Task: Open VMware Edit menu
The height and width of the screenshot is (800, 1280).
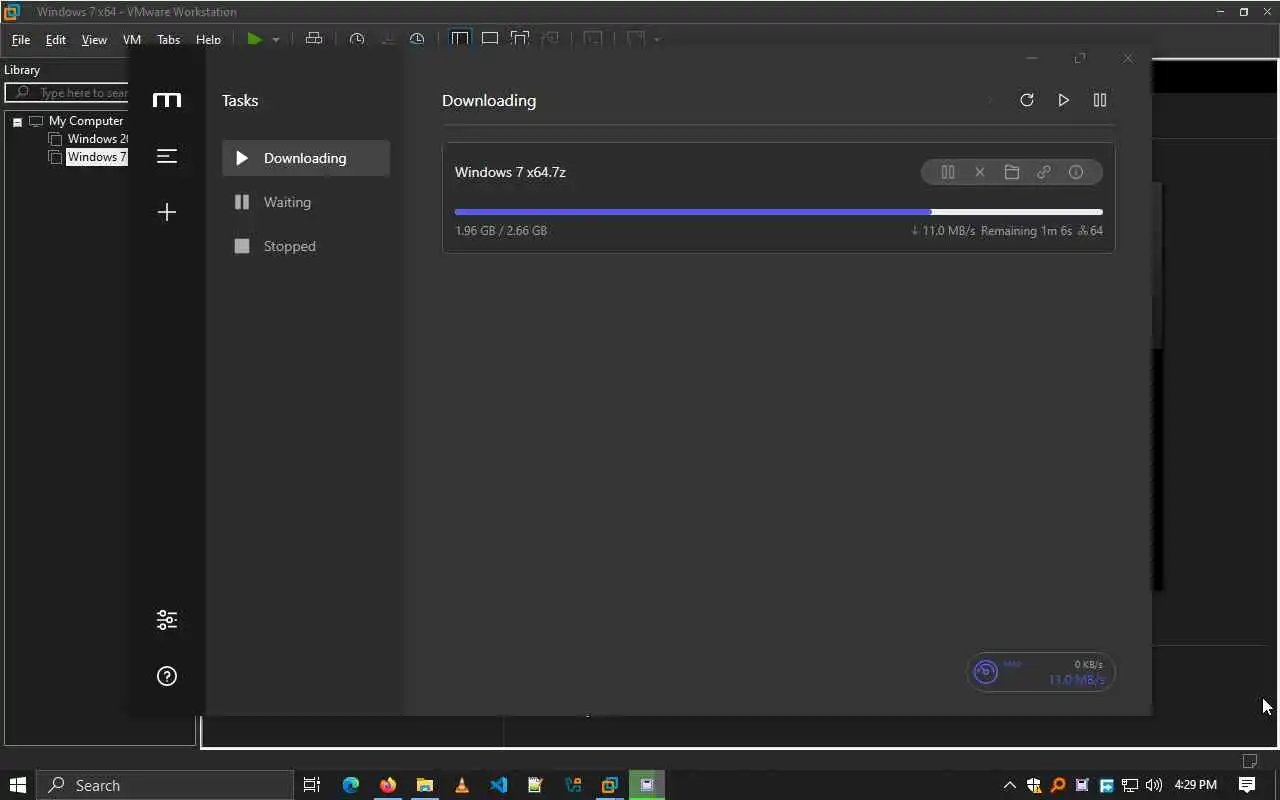Action: click(x=56, y=40)
